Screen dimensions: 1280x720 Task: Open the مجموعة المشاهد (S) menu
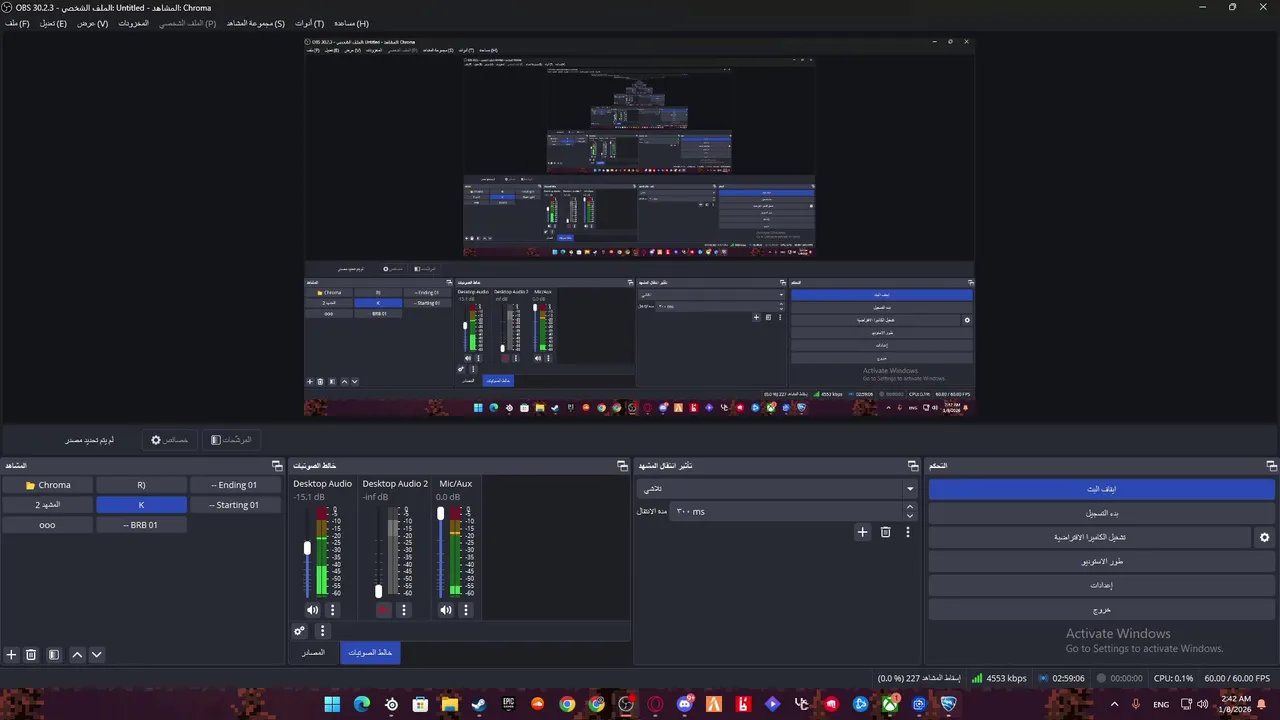pos(255,23)
